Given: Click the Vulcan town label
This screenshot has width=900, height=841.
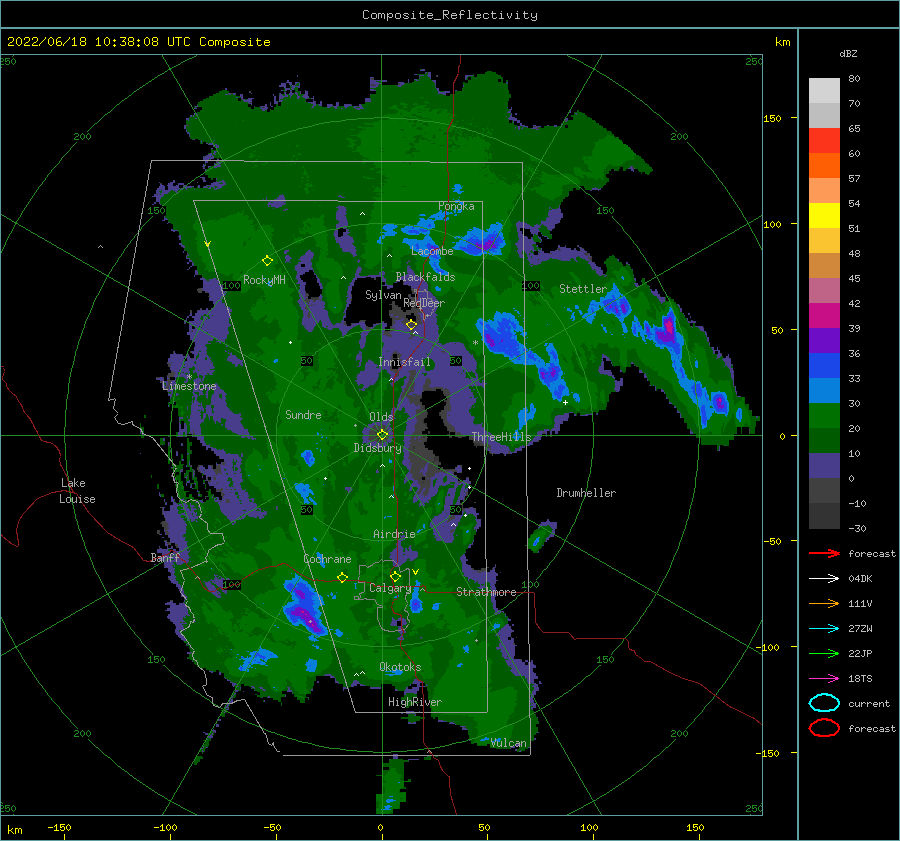Looking at the screenshot, I should point(508,743).
